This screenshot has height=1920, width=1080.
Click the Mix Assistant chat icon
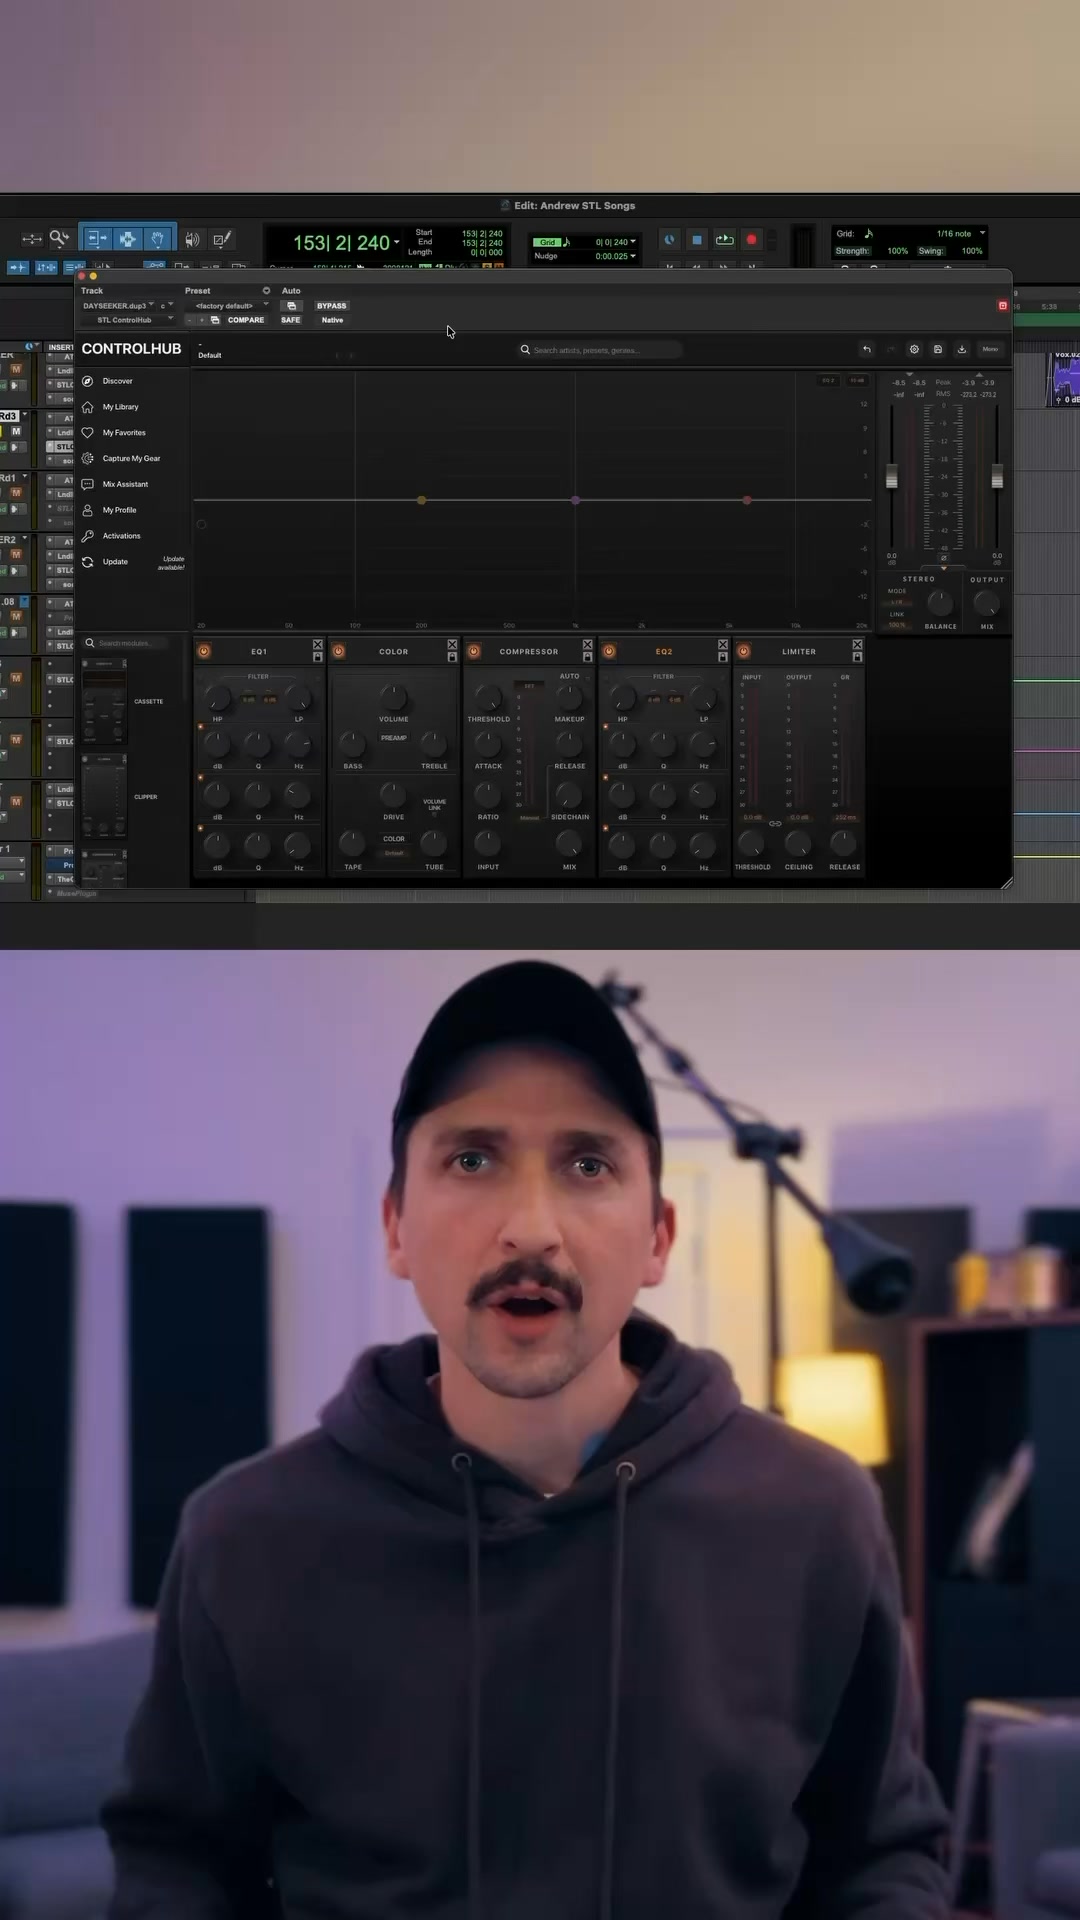(x=88, y=484)
